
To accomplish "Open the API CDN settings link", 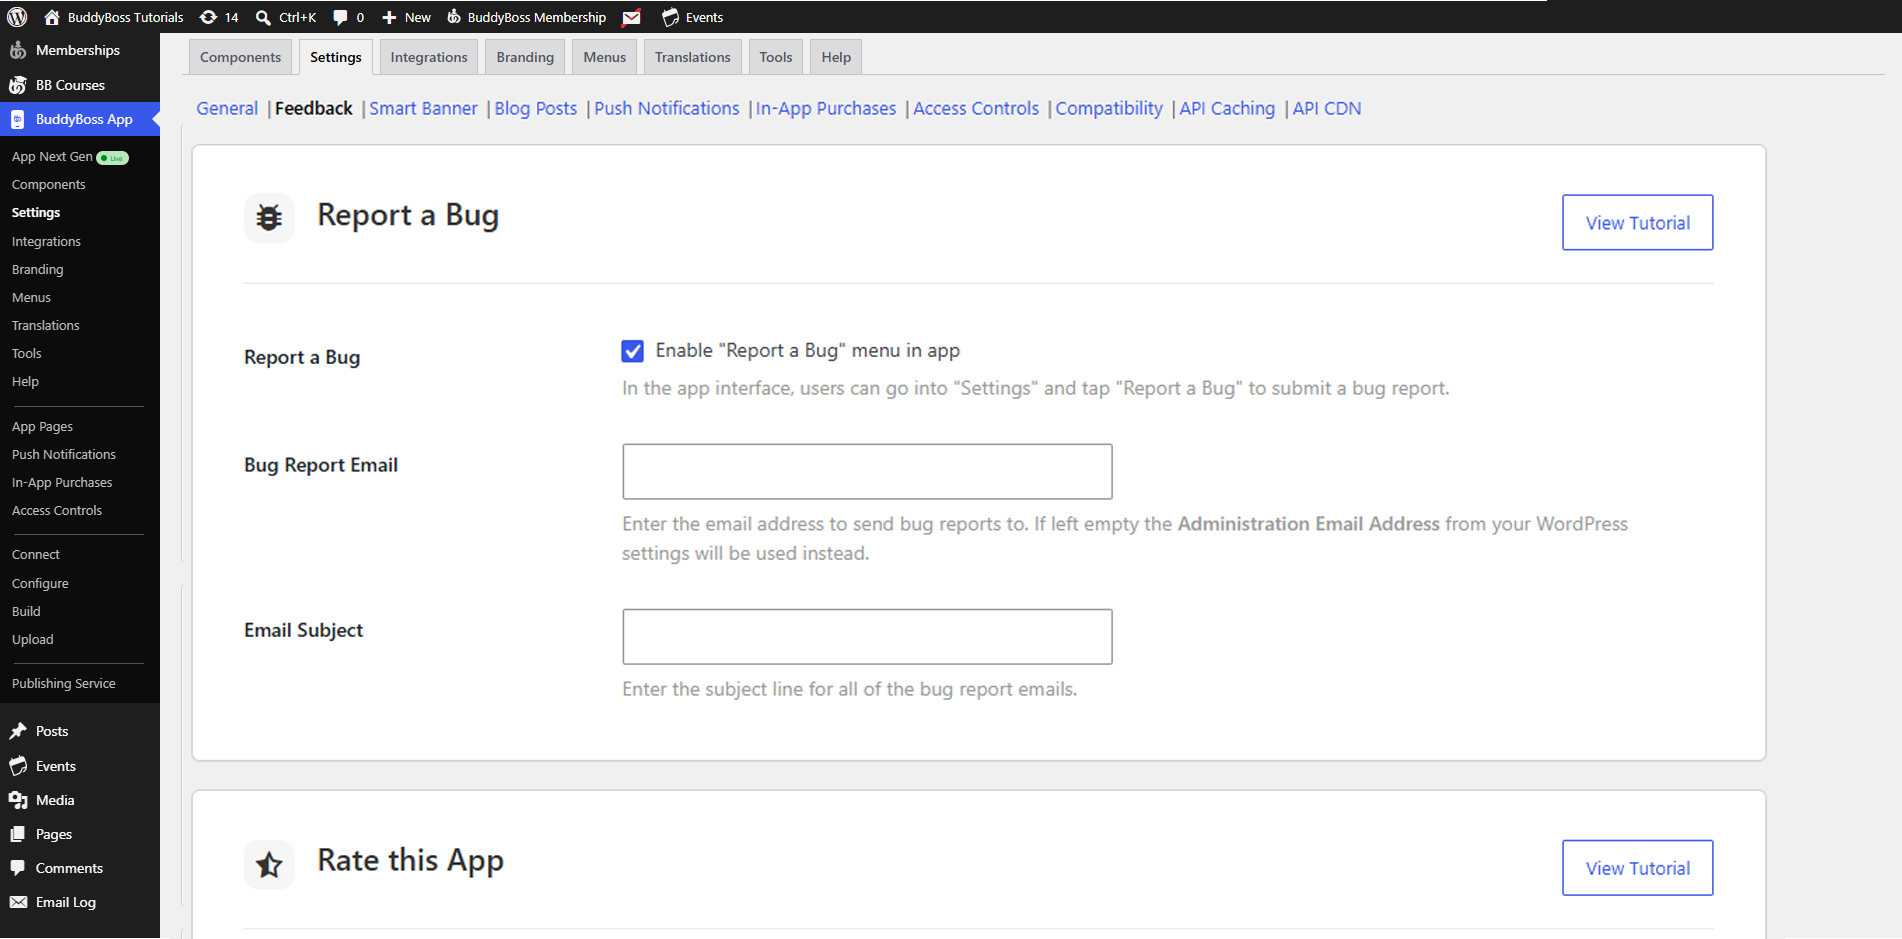I will [x=1327, y=108].
